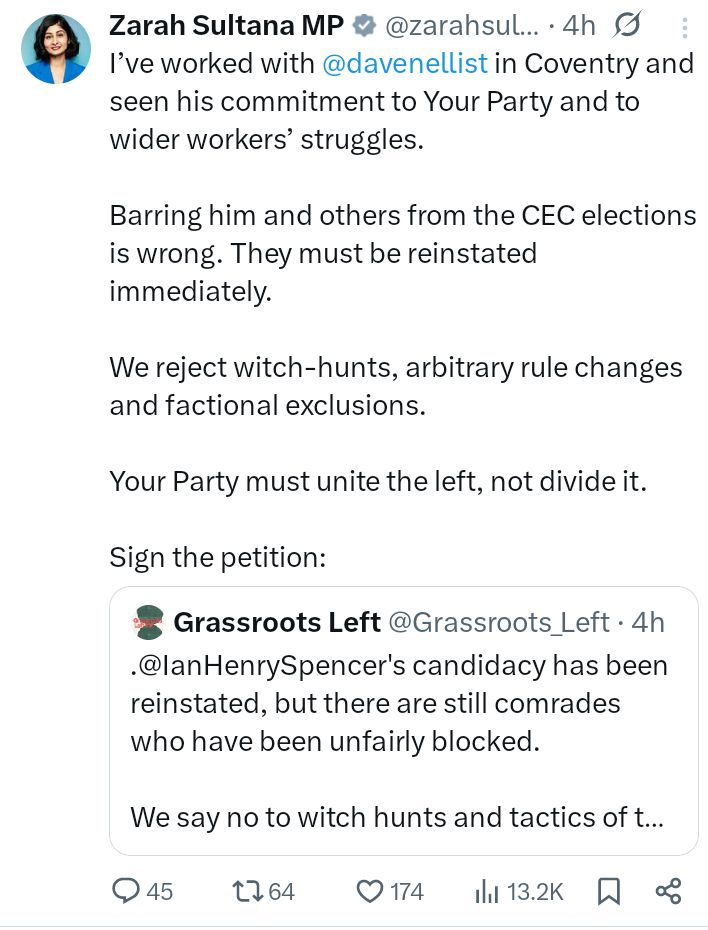Bookmark Zarah Sultana's tweet
This screenshot has width=708, height=930.
(607, 890)
